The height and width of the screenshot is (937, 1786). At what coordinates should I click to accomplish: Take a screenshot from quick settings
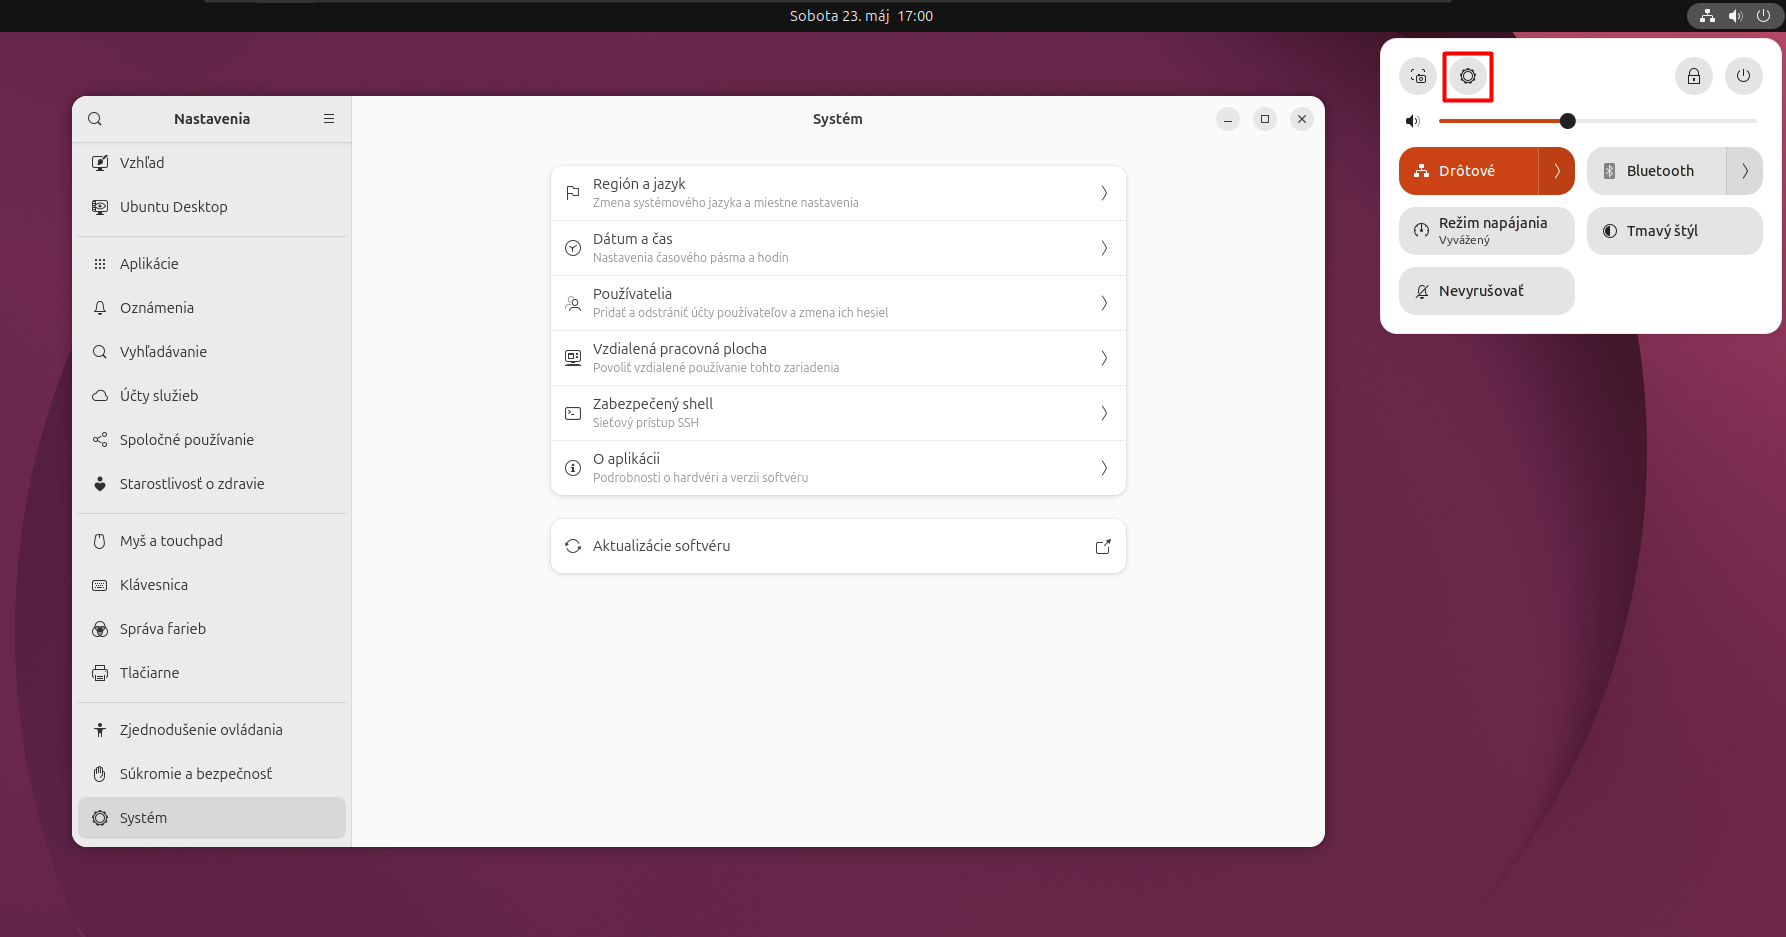pos(1418,76)
